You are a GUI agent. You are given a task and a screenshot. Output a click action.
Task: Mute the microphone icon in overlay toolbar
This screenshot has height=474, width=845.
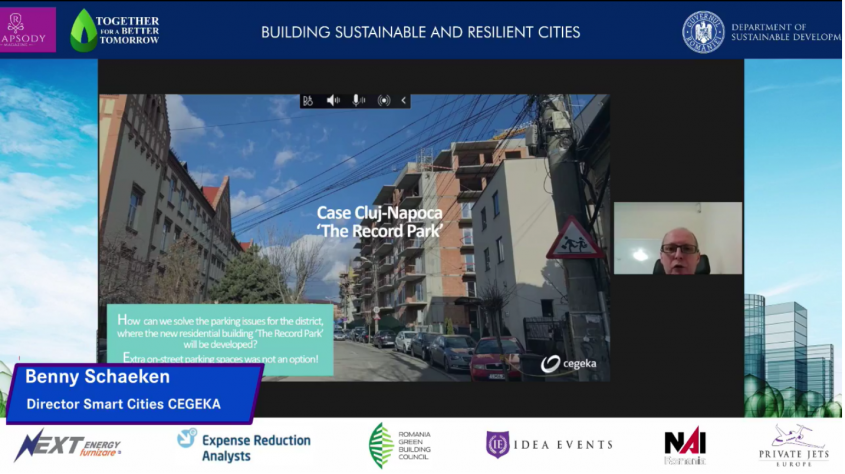click(358, 100)
